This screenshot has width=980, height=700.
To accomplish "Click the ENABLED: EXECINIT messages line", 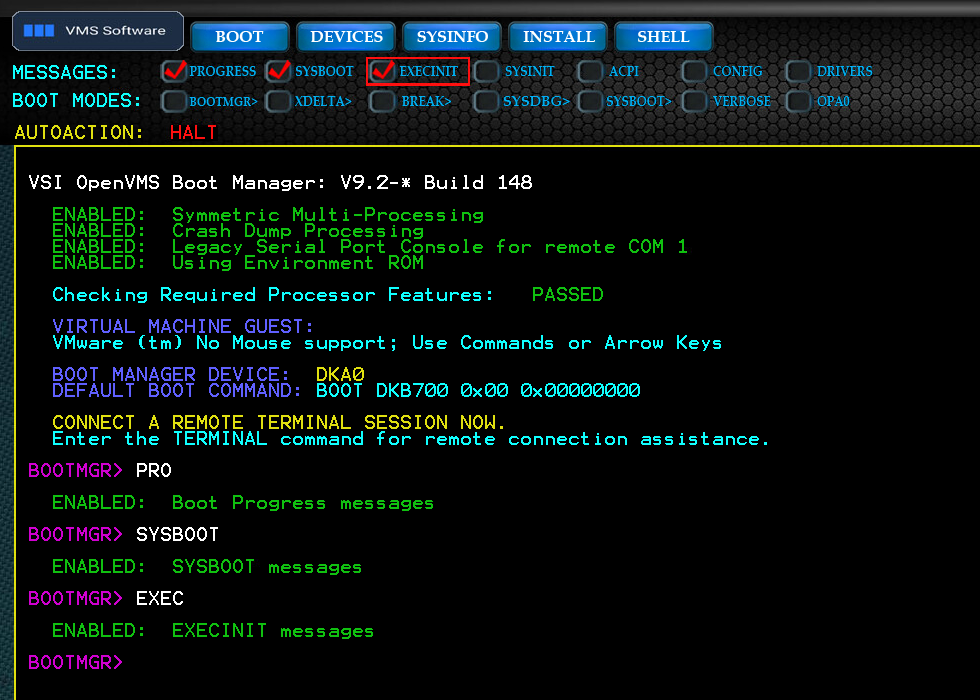I will coord(212,631).
